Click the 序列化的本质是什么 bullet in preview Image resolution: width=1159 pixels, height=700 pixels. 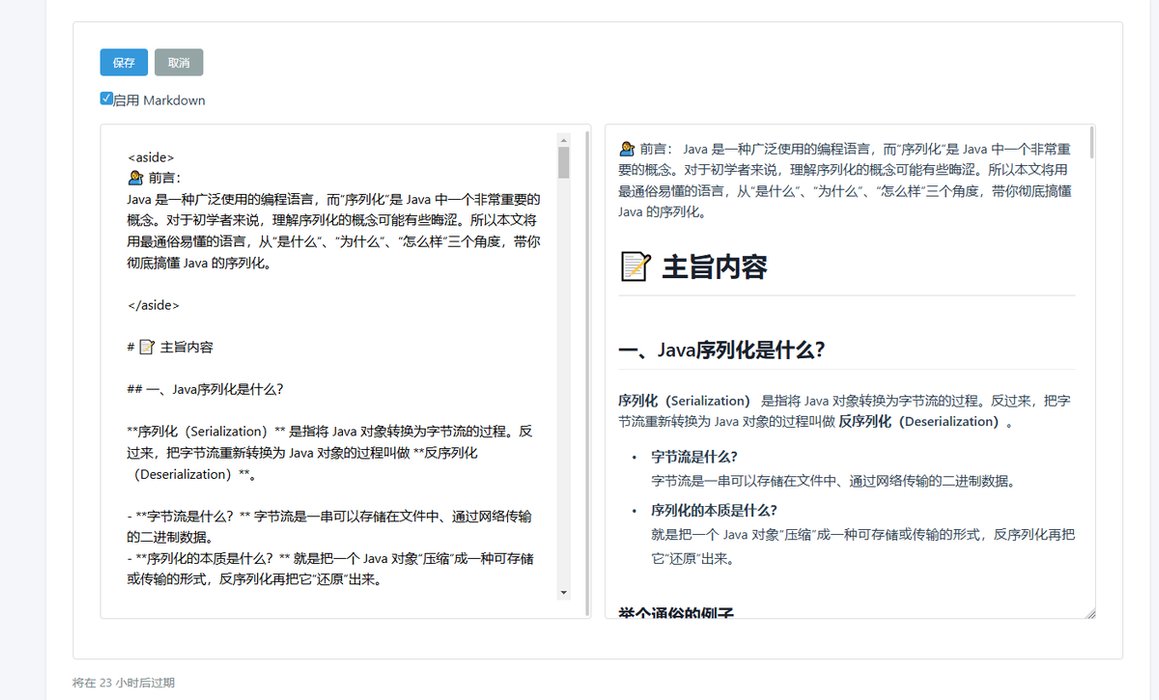click(x=714, y=510)
